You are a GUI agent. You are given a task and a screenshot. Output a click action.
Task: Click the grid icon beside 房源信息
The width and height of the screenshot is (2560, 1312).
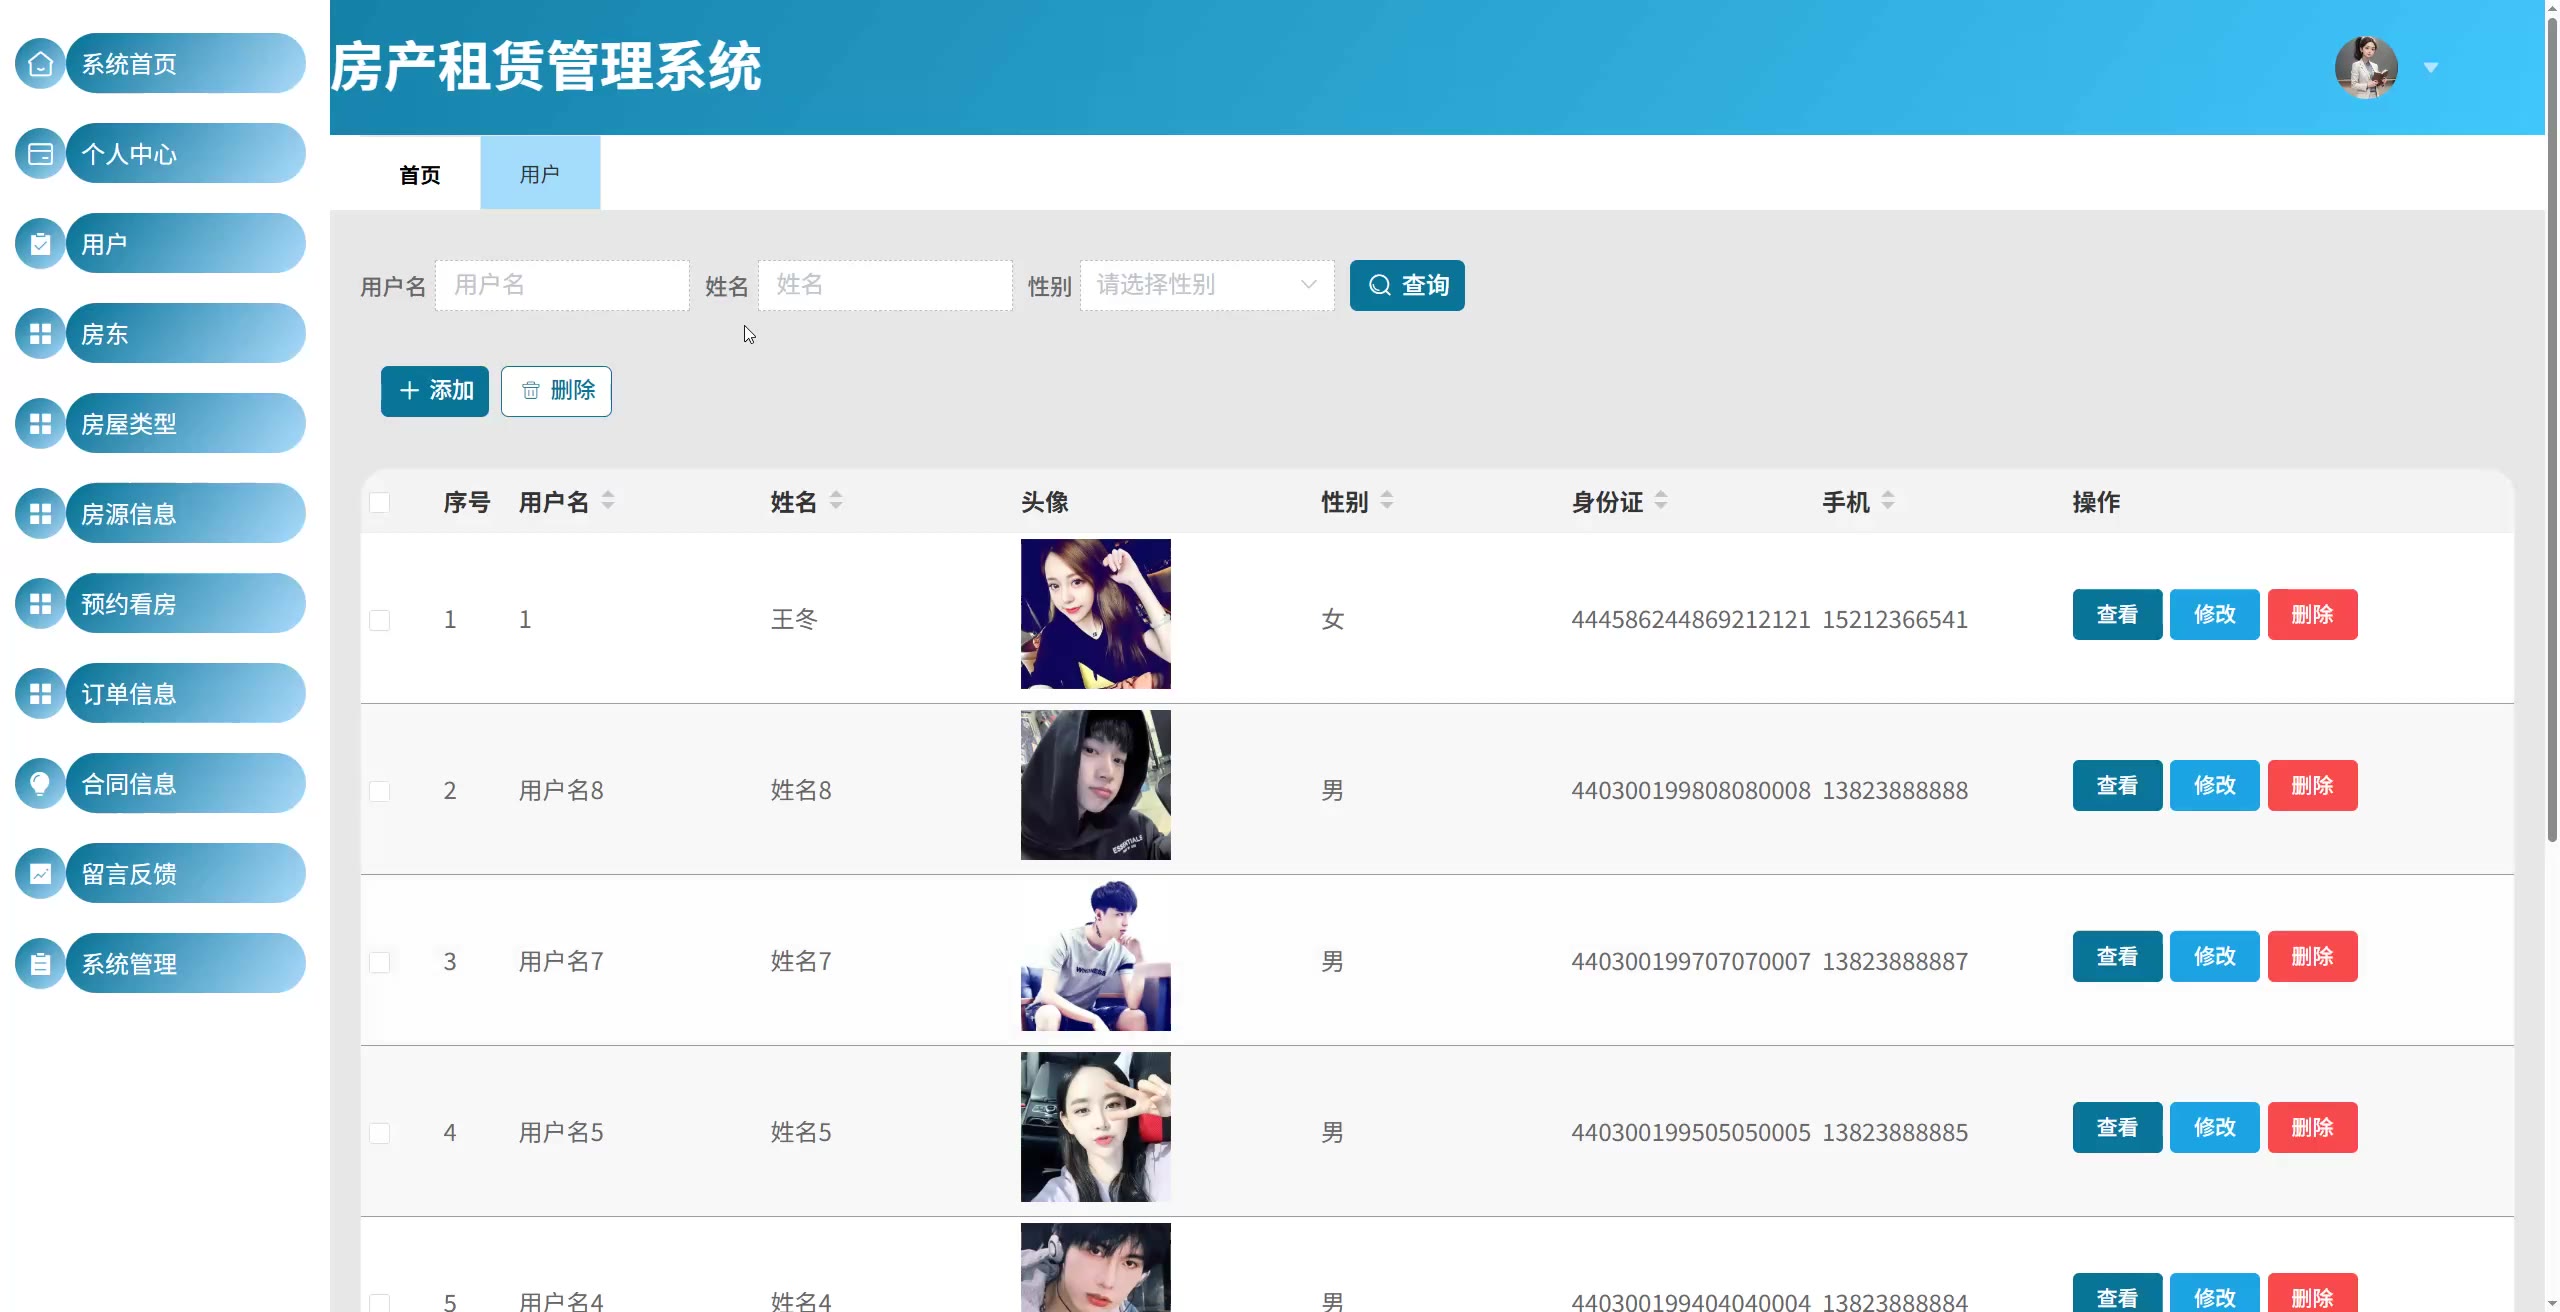(x=40, y=514)
